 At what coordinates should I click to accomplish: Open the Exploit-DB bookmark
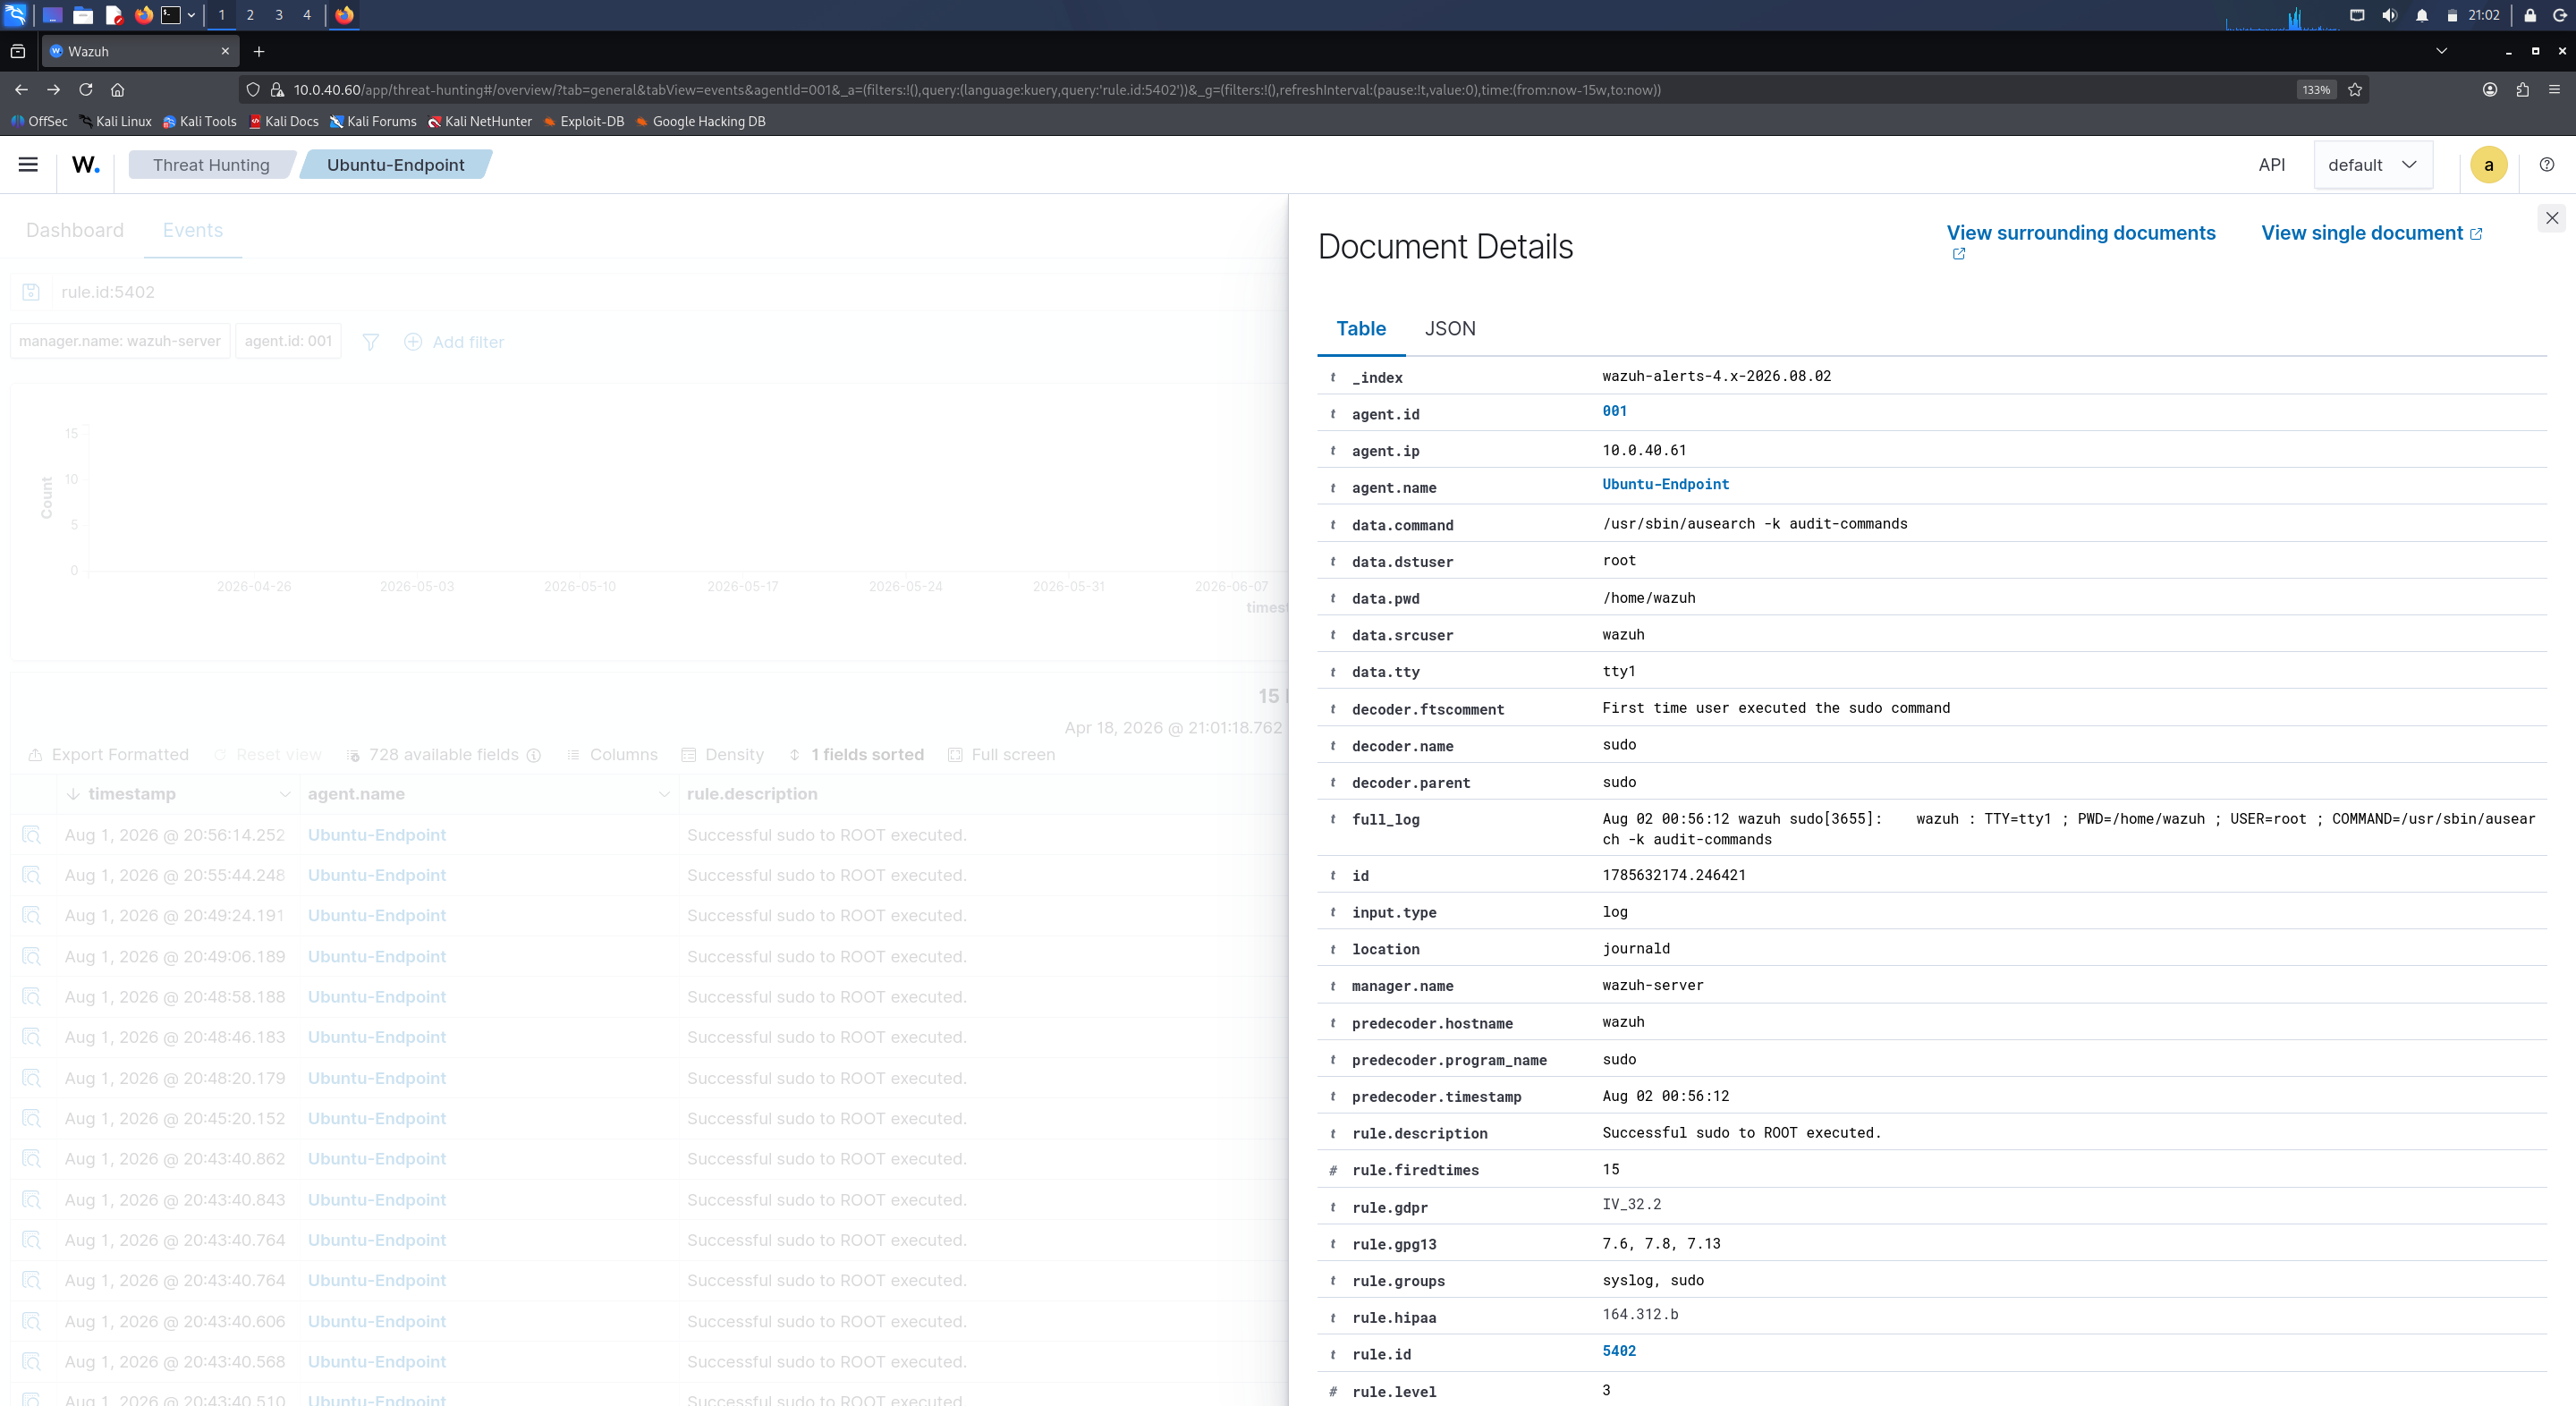click(x=584, y=121)
